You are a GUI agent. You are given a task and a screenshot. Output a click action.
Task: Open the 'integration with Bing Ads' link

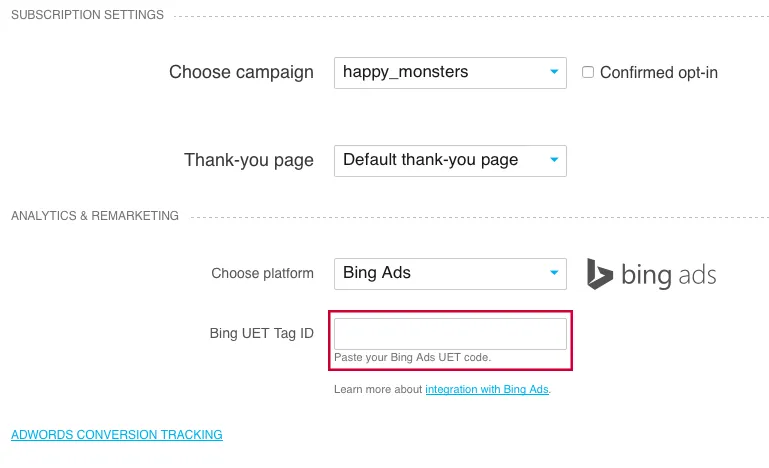coord(487,389)
